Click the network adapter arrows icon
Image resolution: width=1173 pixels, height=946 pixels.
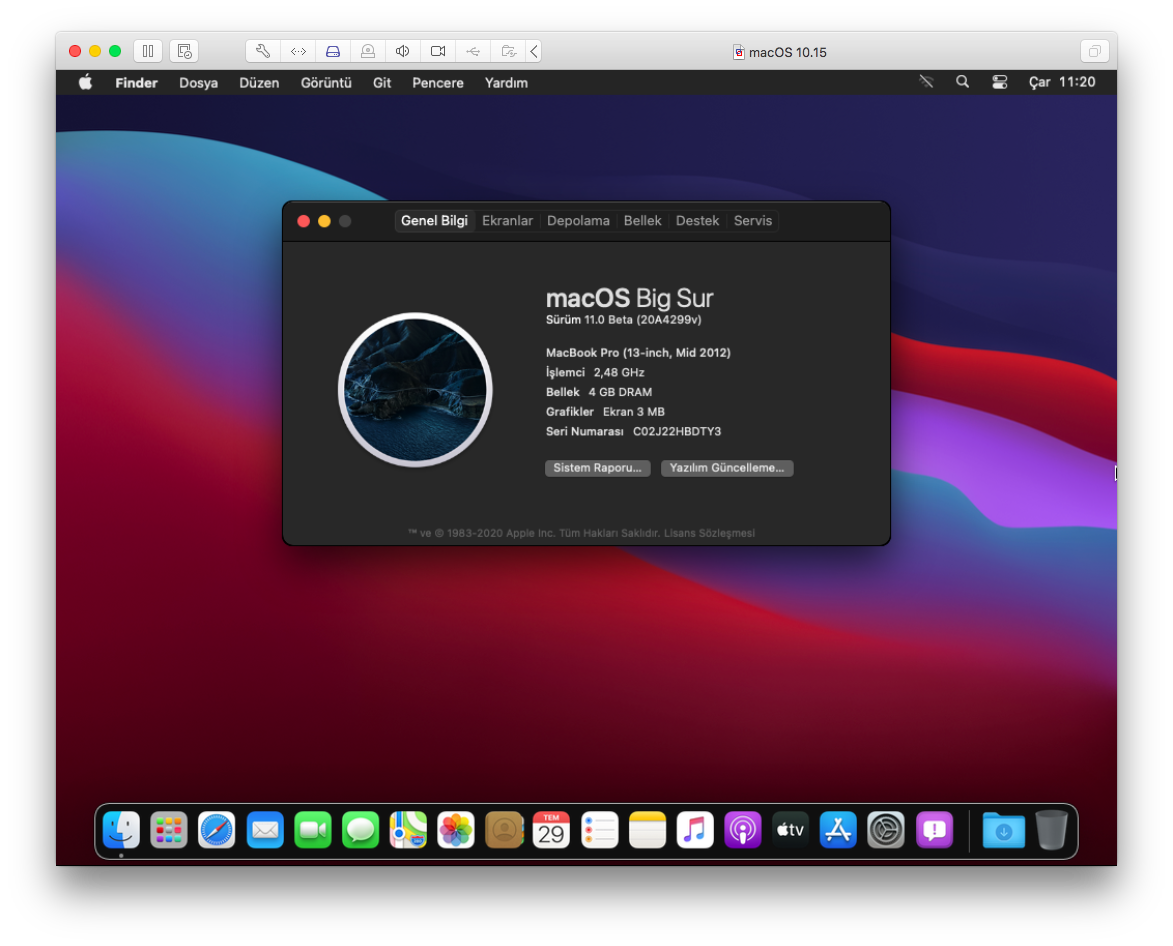[298, 52]
